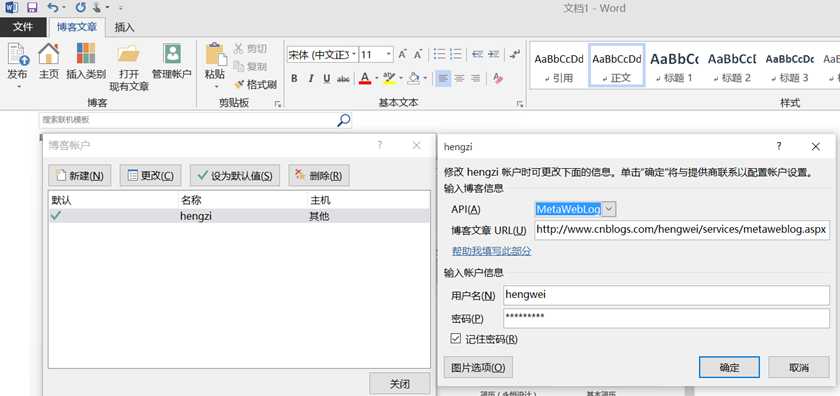Toggle strikethrough formatting

pos(343,79)
